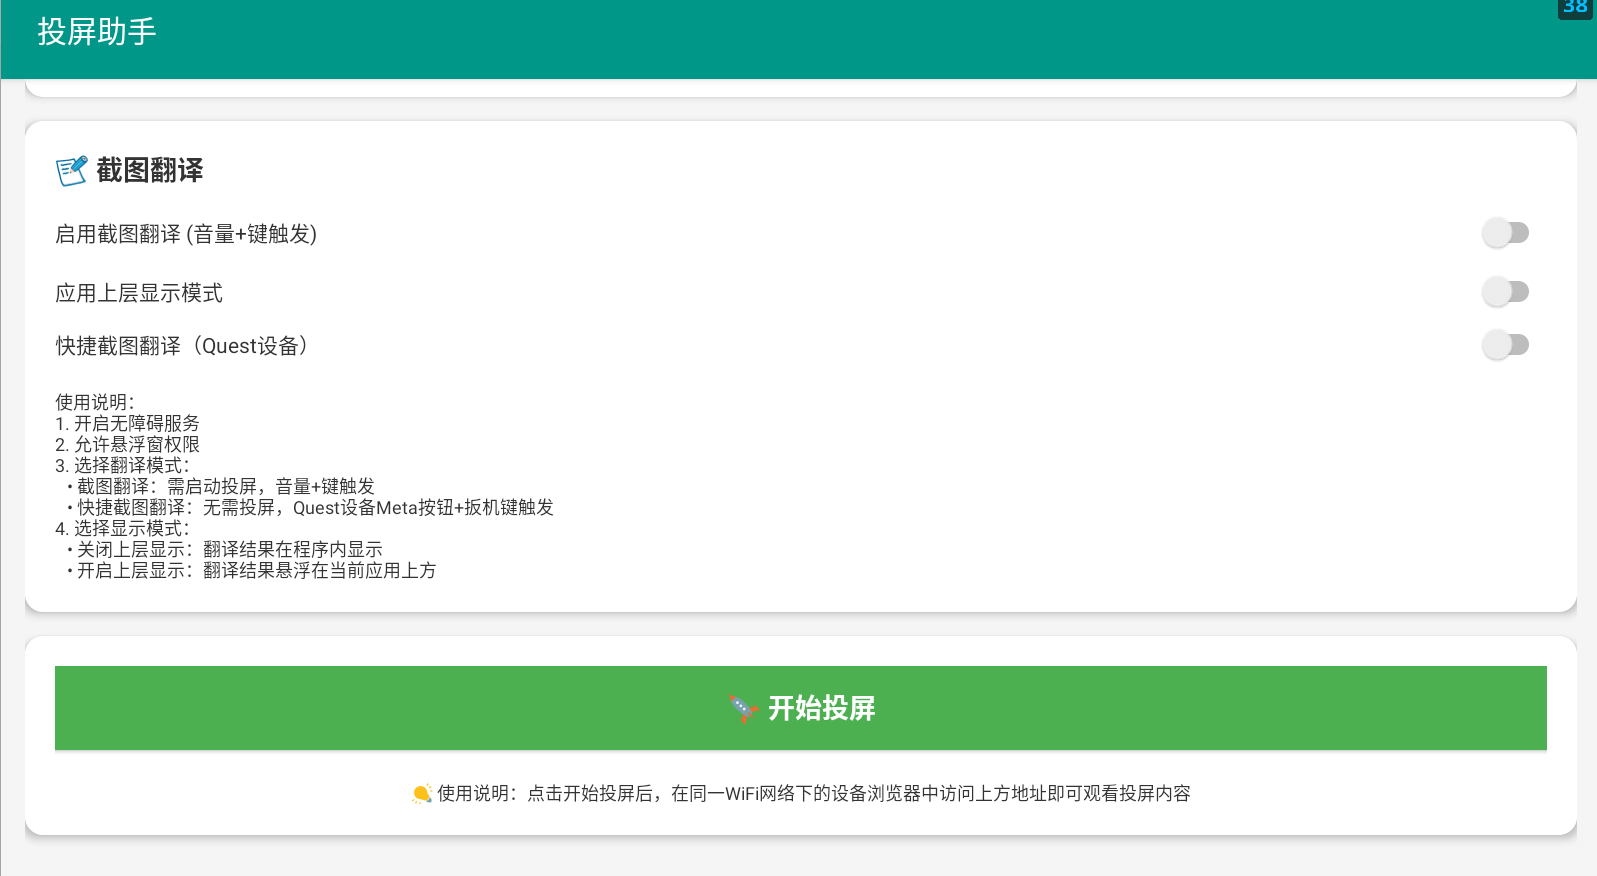Click instruction step 1. 开启无障碍服务
The image size is (1597, 876).
128,423
